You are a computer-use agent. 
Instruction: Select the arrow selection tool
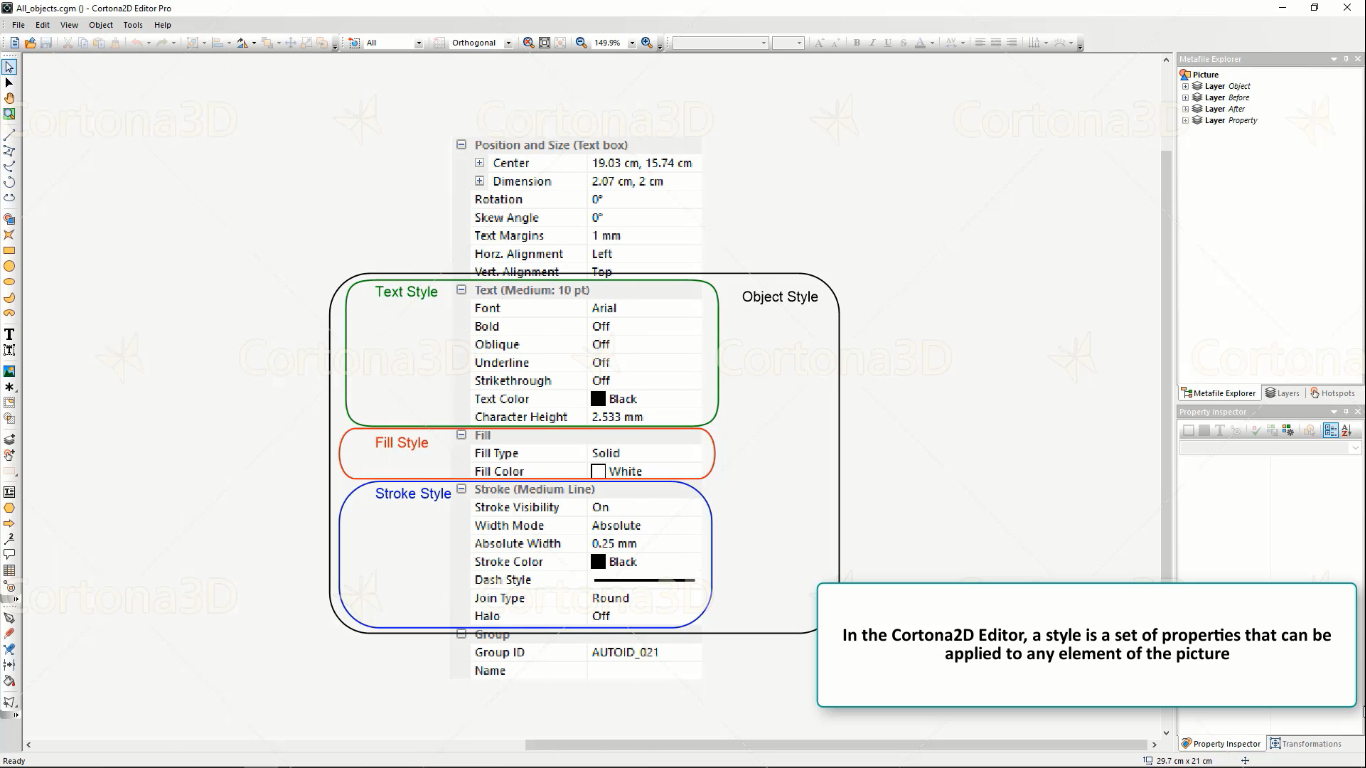(9, 67)
